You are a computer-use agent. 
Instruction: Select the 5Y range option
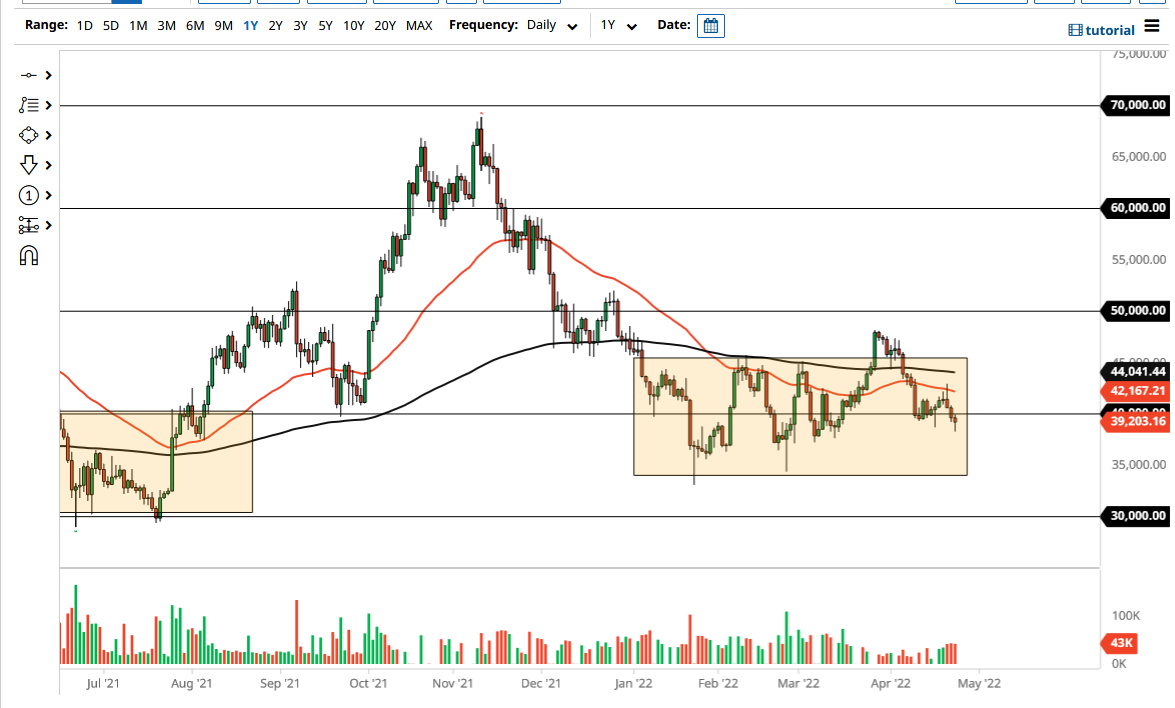click(325, 25)
